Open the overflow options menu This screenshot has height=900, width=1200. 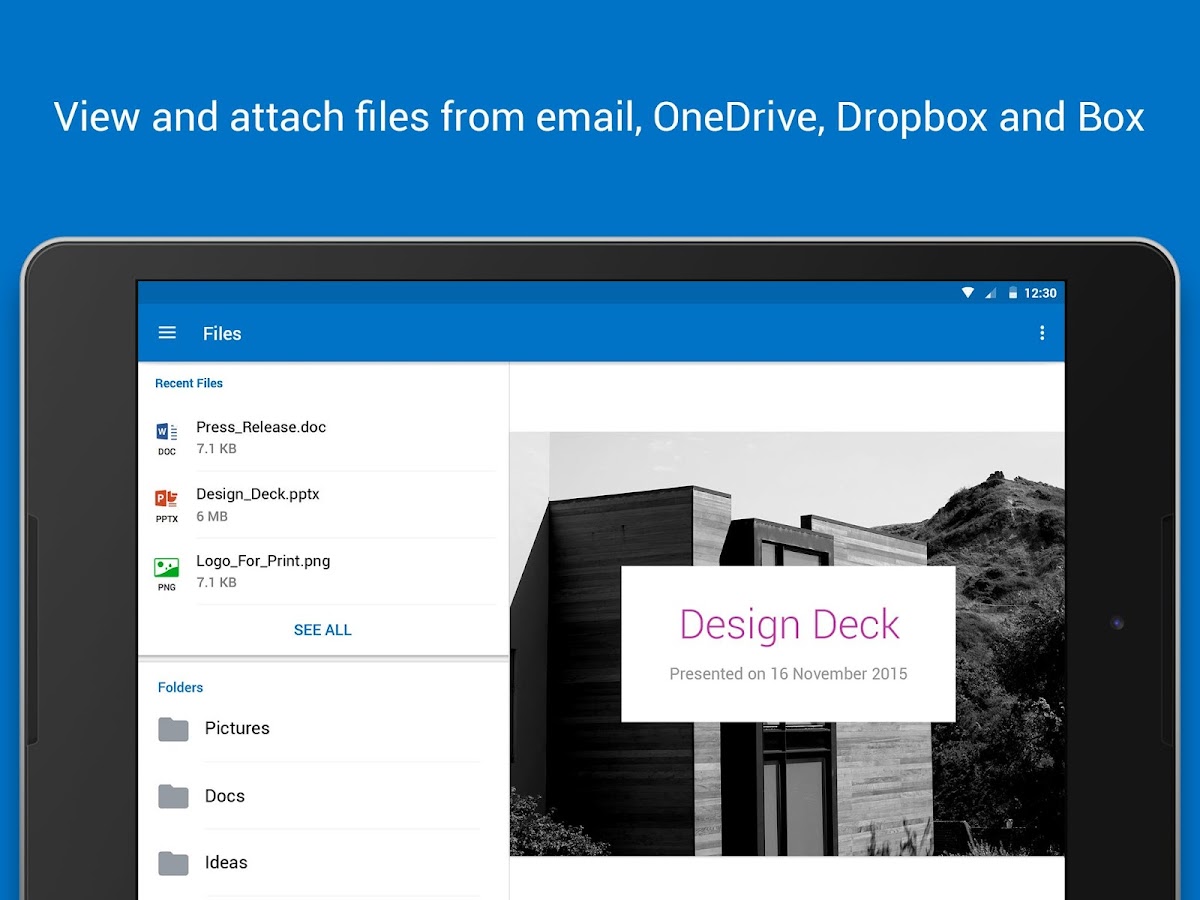(x=1042, y=332)
